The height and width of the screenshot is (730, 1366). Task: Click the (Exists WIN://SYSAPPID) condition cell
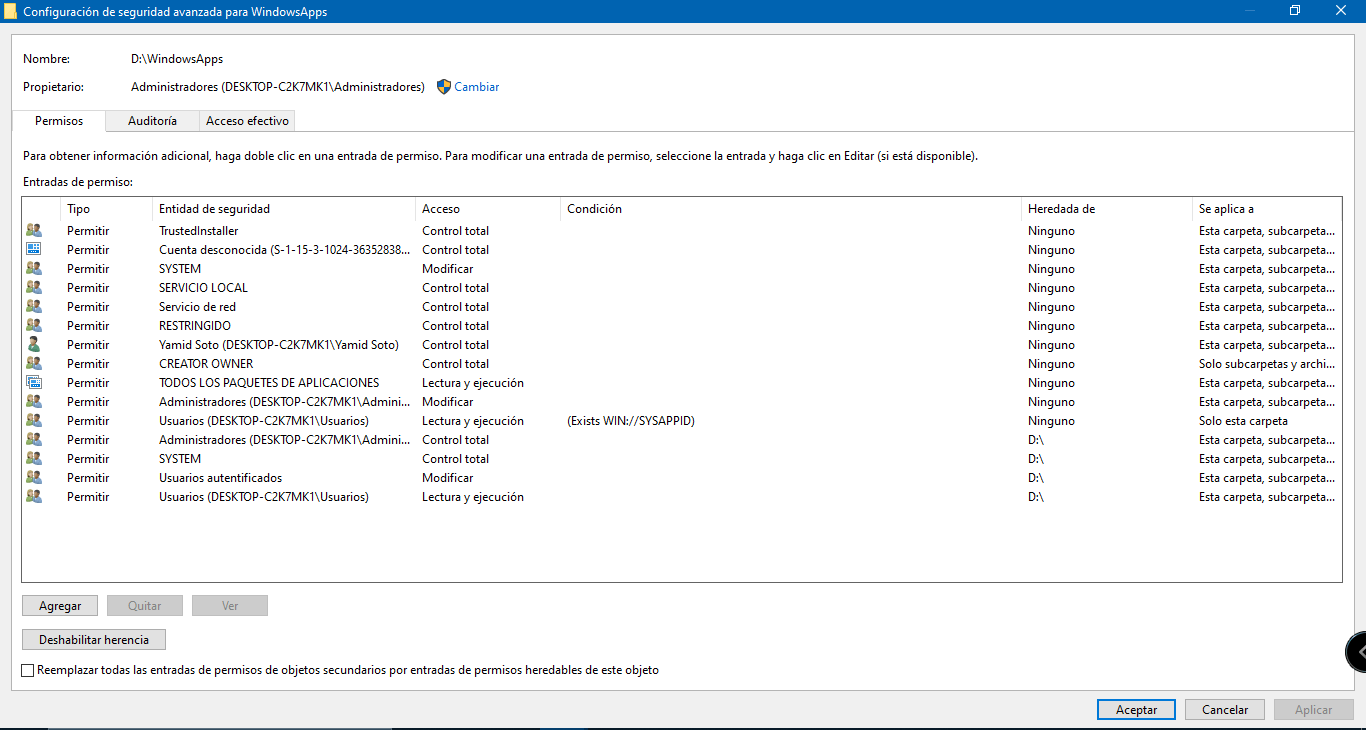(631, 421)
